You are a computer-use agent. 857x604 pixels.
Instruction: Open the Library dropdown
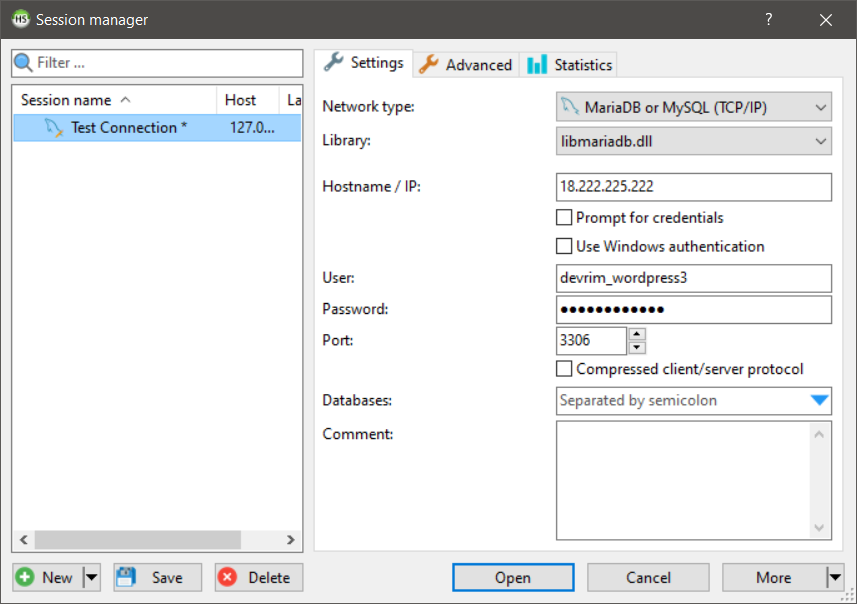pyautogui.click(x=694, y=142)
